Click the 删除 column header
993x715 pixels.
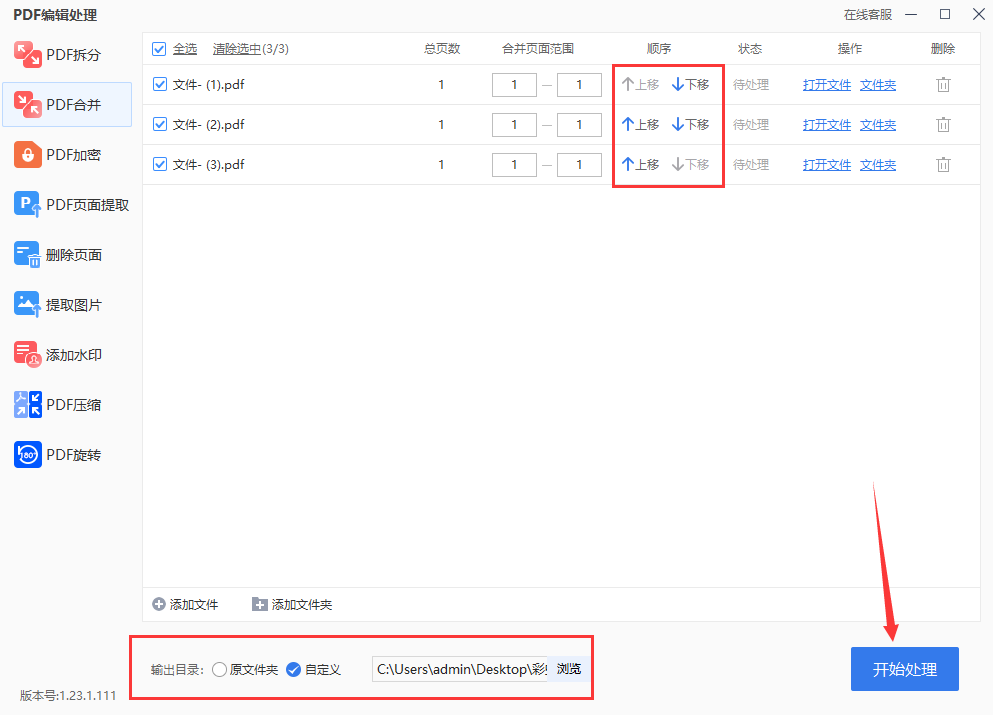pyautogui.click(x=943, y=49)
